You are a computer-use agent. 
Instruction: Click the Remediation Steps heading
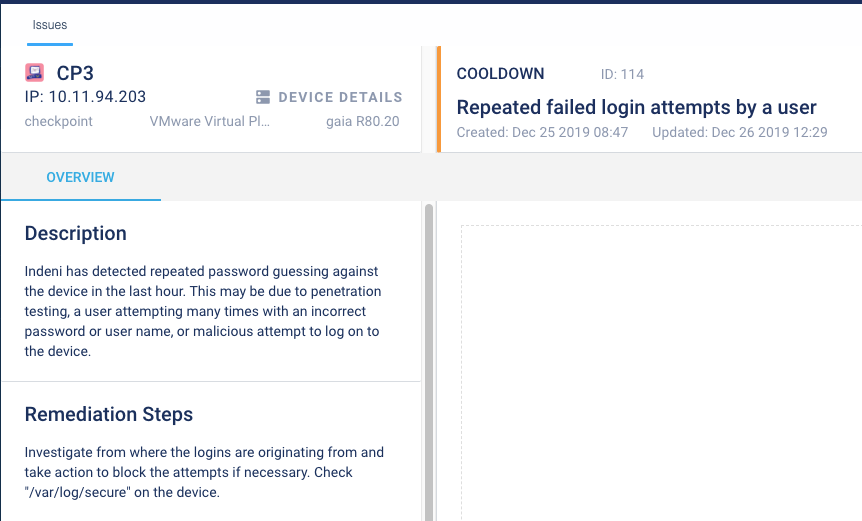pyautogui.click(x=109, y=414)
